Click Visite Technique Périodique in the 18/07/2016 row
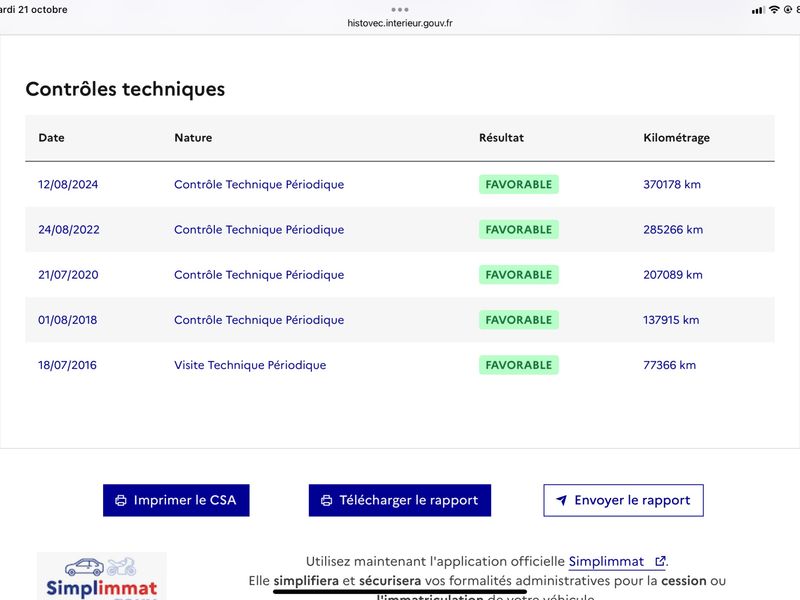Screen dimensions: 800x600 click(250, 365)
